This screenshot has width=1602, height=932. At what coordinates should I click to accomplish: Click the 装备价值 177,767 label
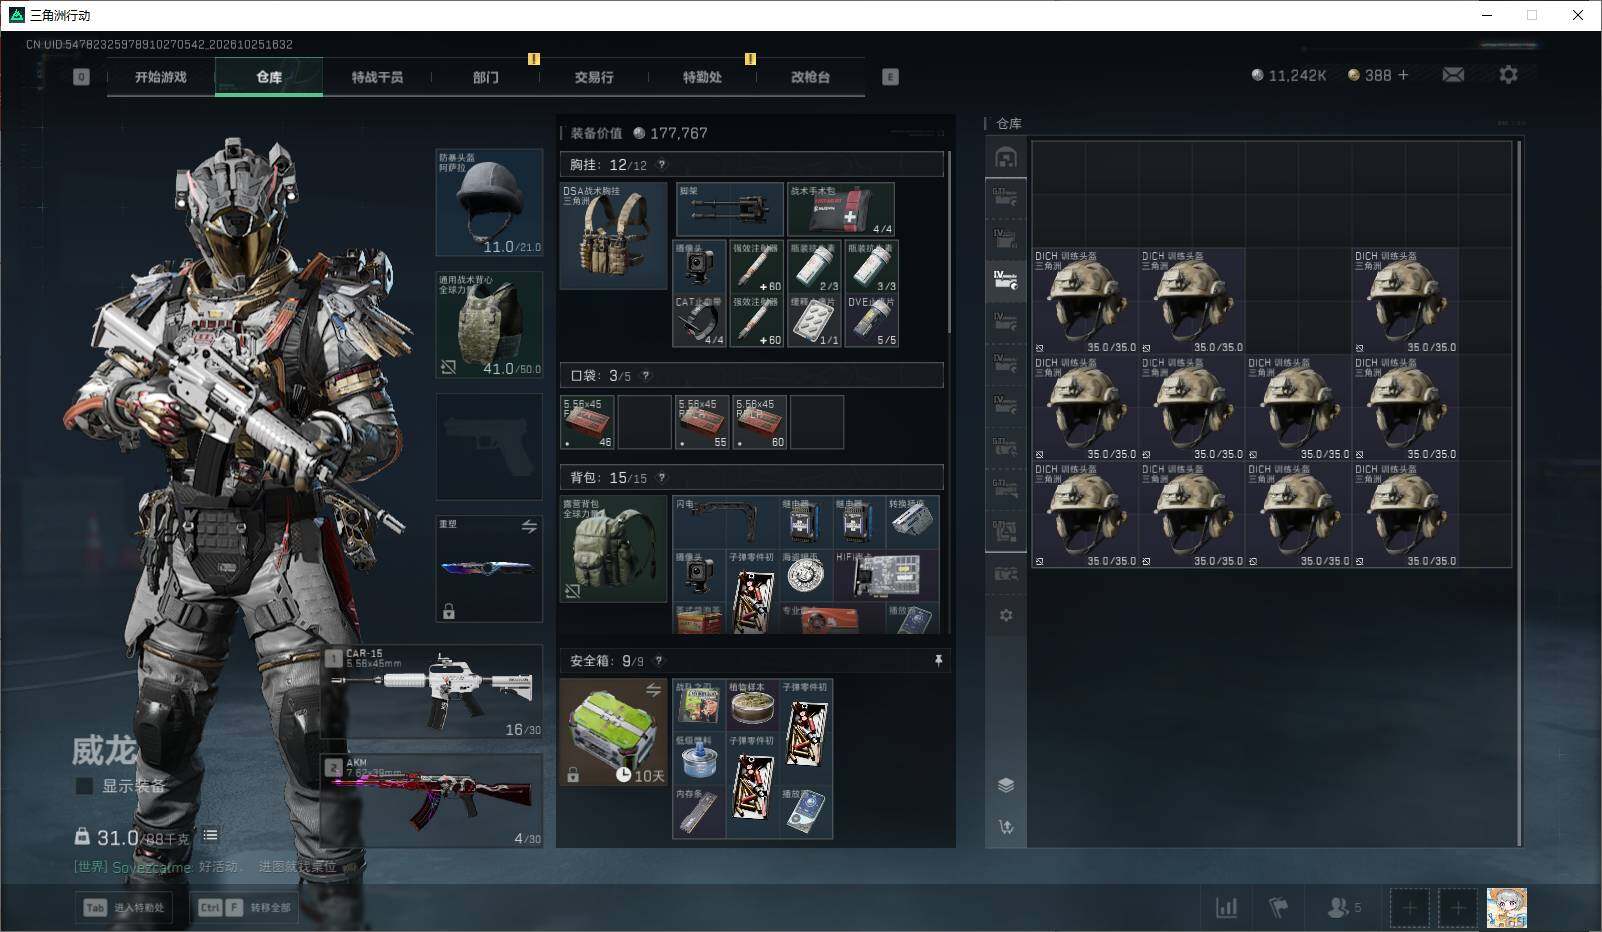639,133
